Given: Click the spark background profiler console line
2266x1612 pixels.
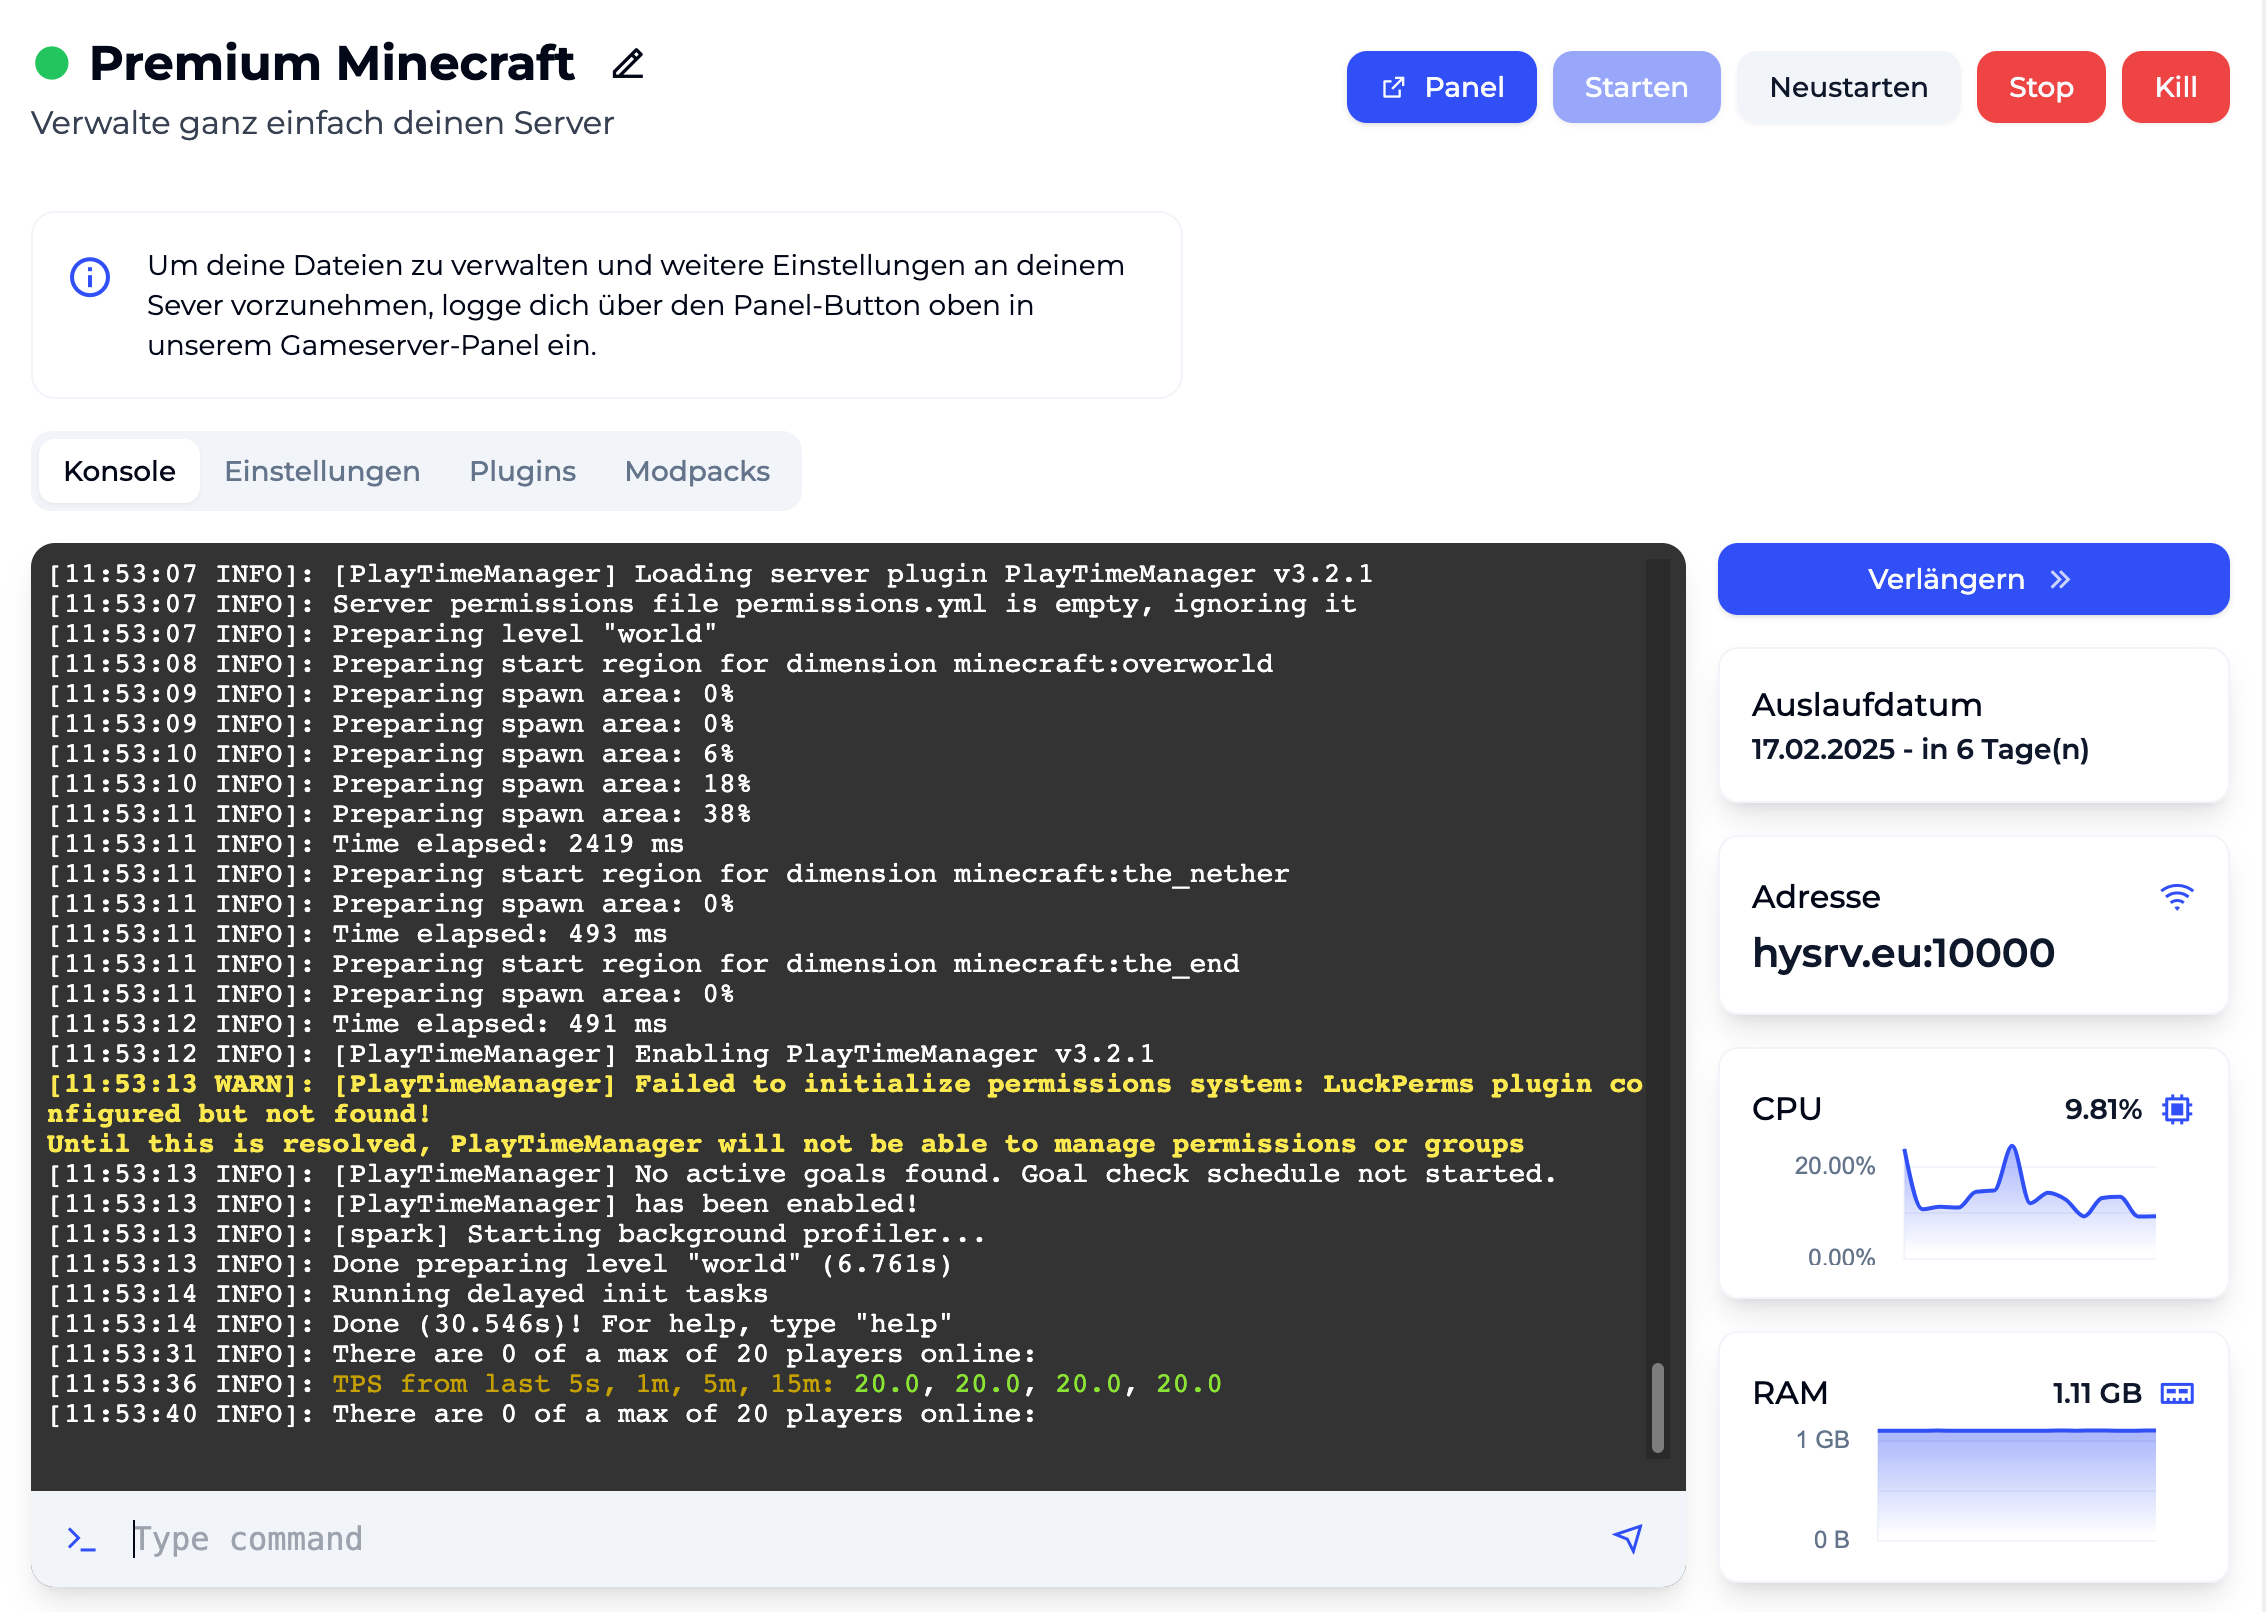Looking at the screenshot, I should [x=516, y=1234].
